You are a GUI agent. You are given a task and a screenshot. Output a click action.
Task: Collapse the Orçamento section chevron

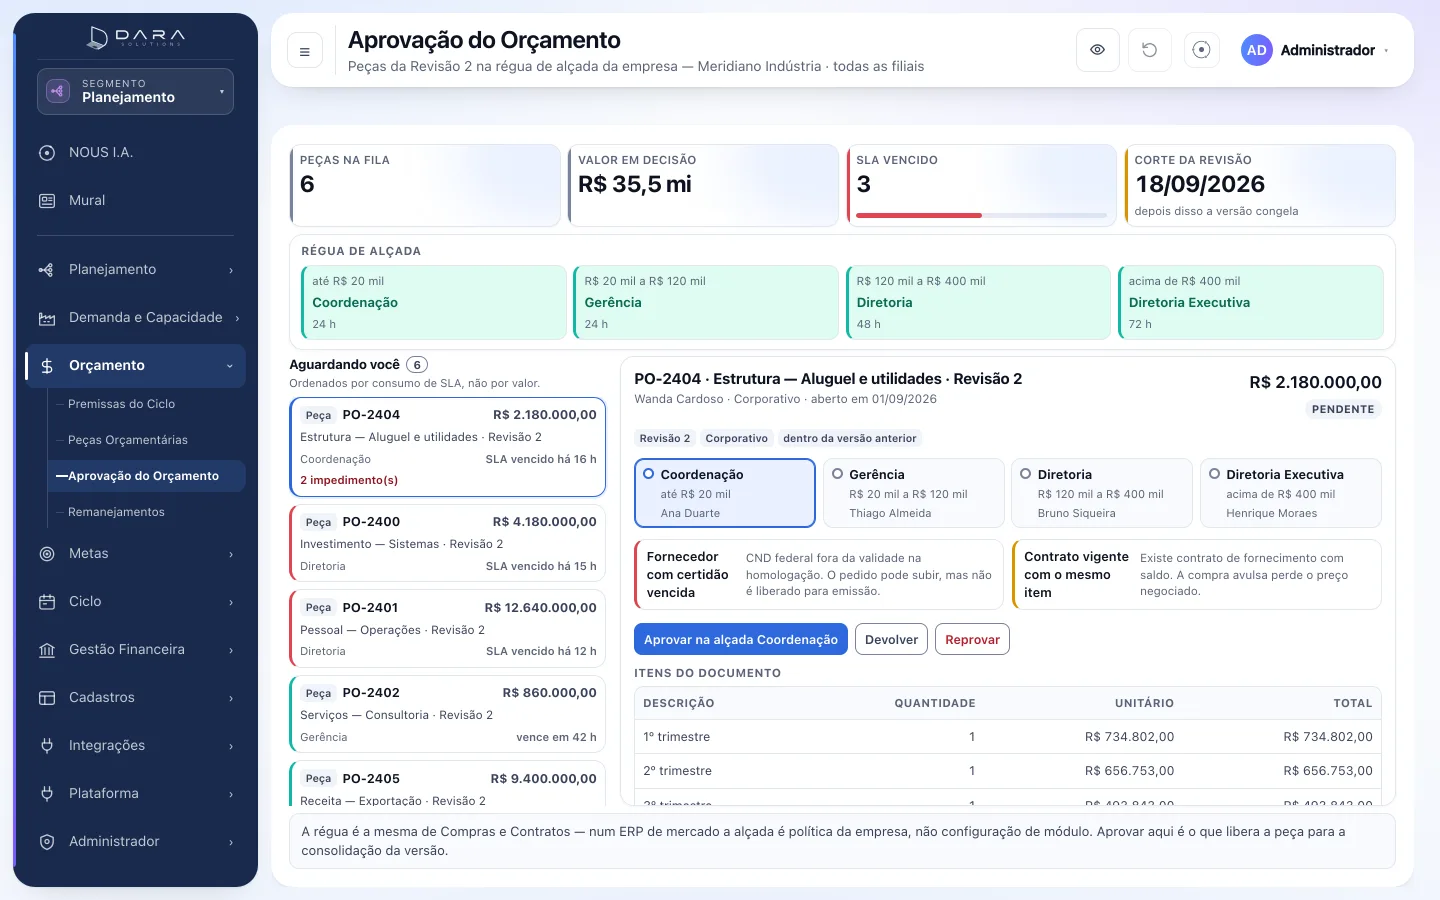pyautogui.click(x=230, y=366)
